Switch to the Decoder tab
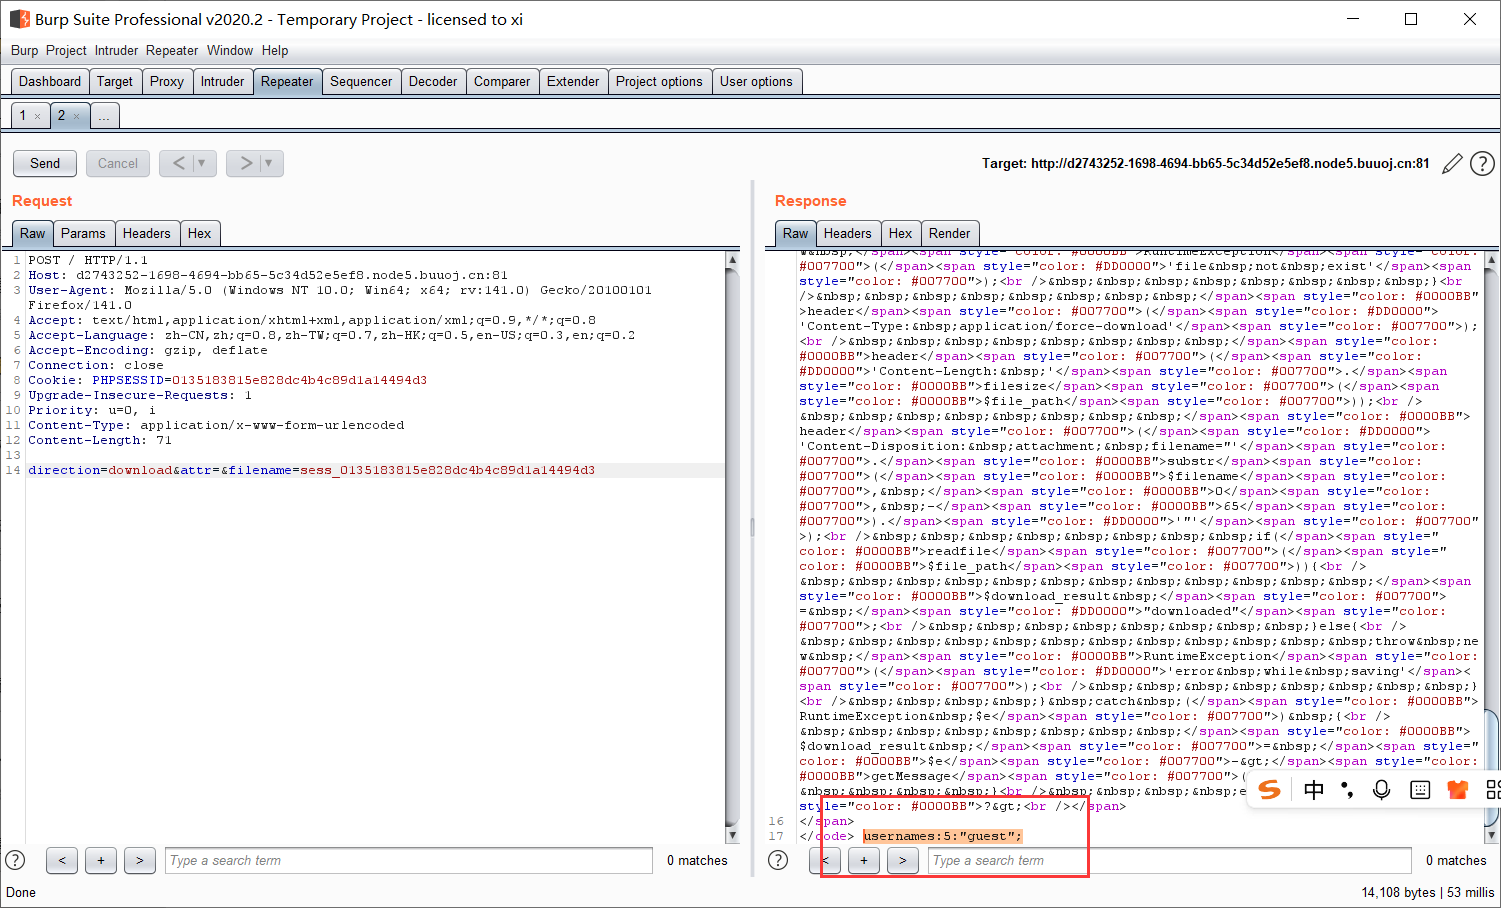Screen dimensions: 1501x908 pos(433,82)
